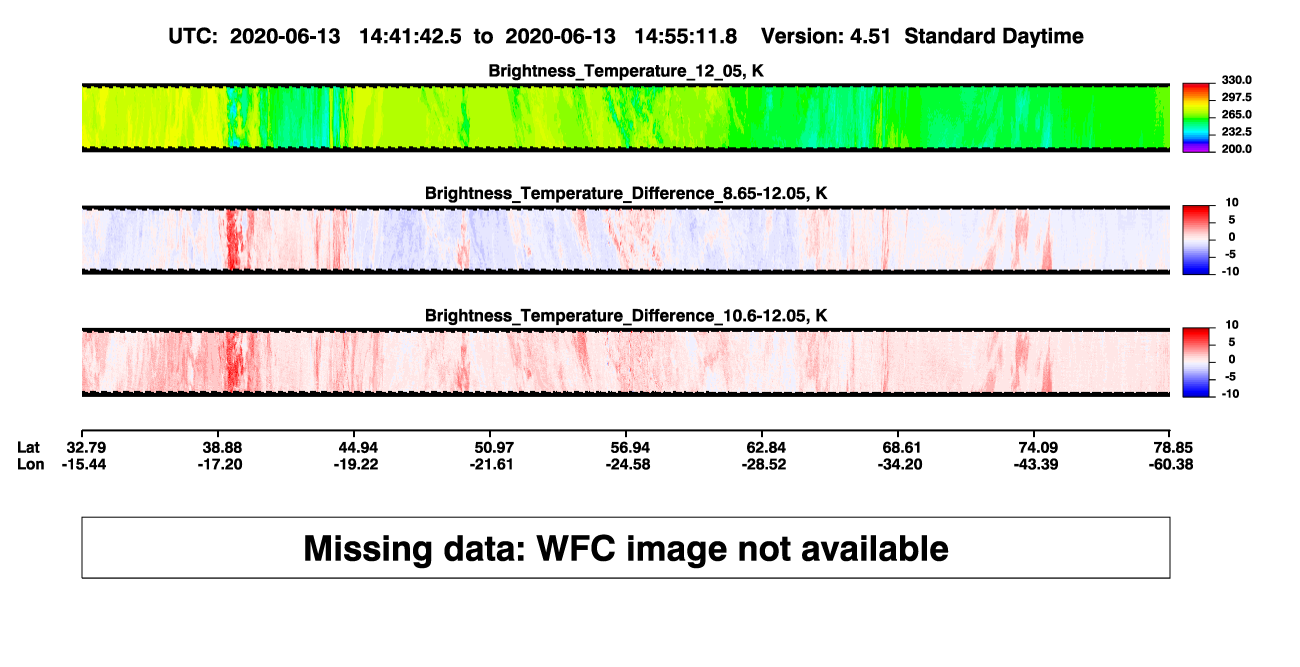Click the '-10' label on the 8.65-12.05 color bar
Viewport: 1300px width, 667px height.
click(x=1230, y=271)
